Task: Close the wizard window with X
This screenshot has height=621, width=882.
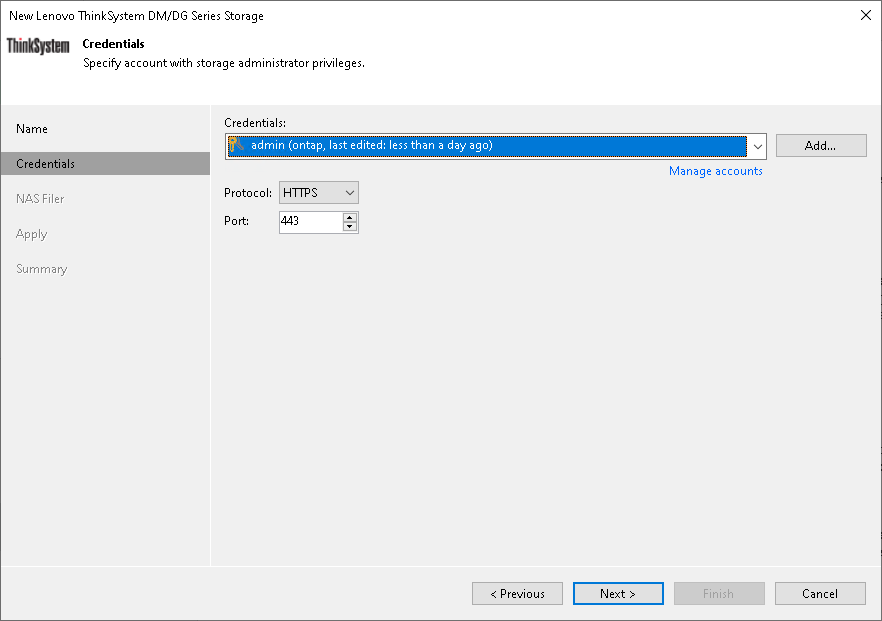Action: tap(865, 15)
